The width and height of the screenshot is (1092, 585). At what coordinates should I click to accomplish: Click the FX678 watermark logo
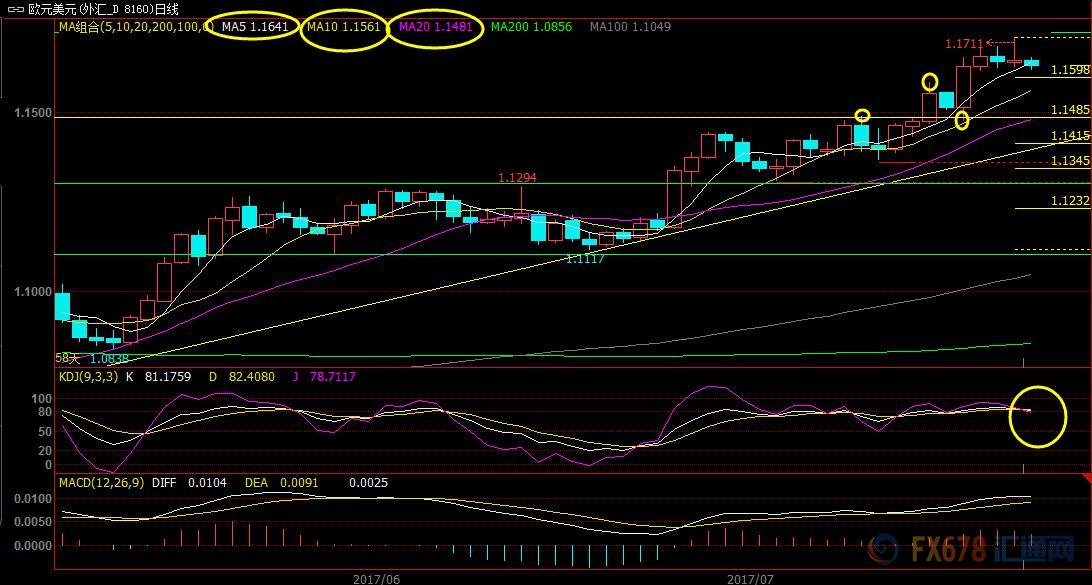pyautogui.click(x=972, y=549)
